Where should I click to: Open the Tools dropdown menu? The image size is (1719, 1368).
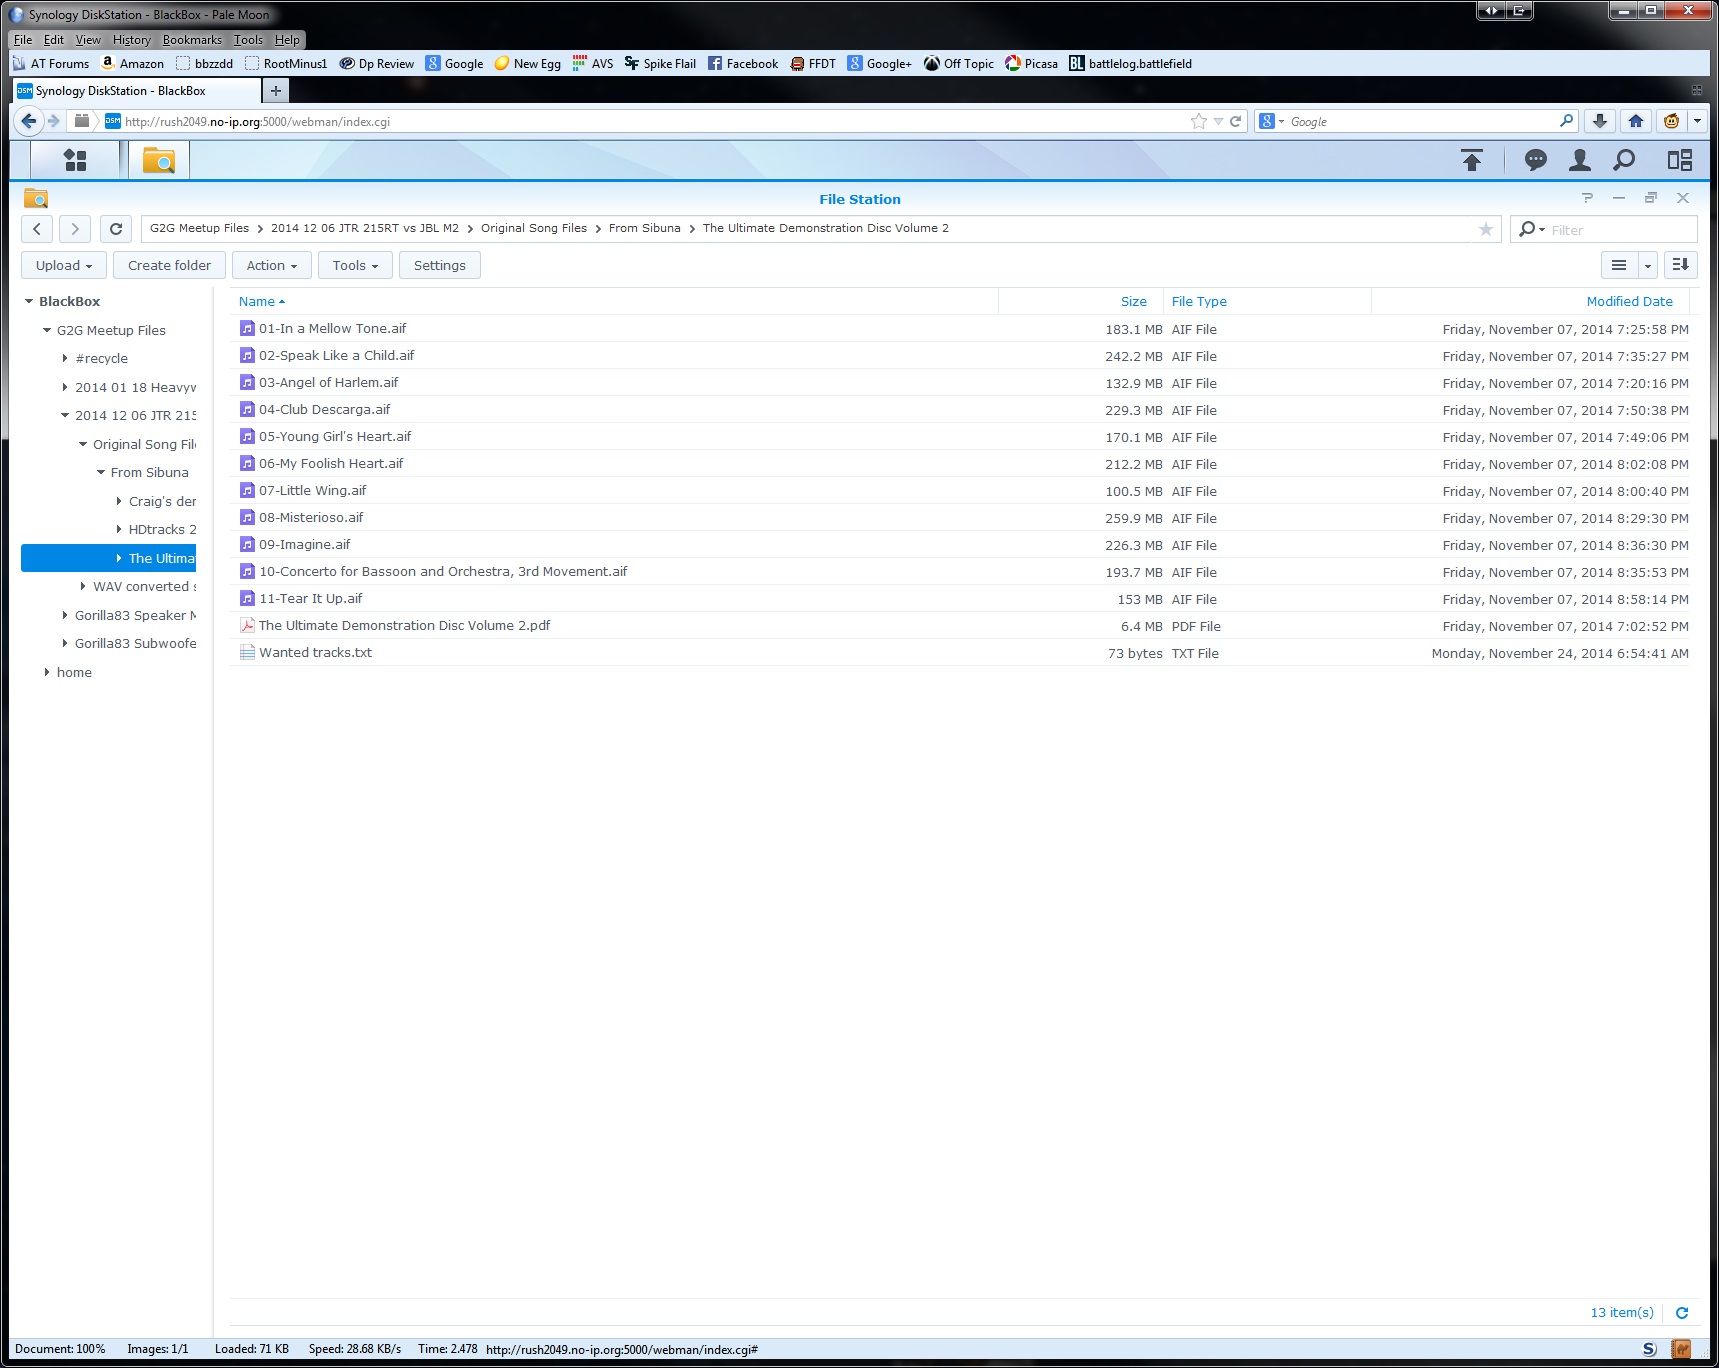(355, 265)
